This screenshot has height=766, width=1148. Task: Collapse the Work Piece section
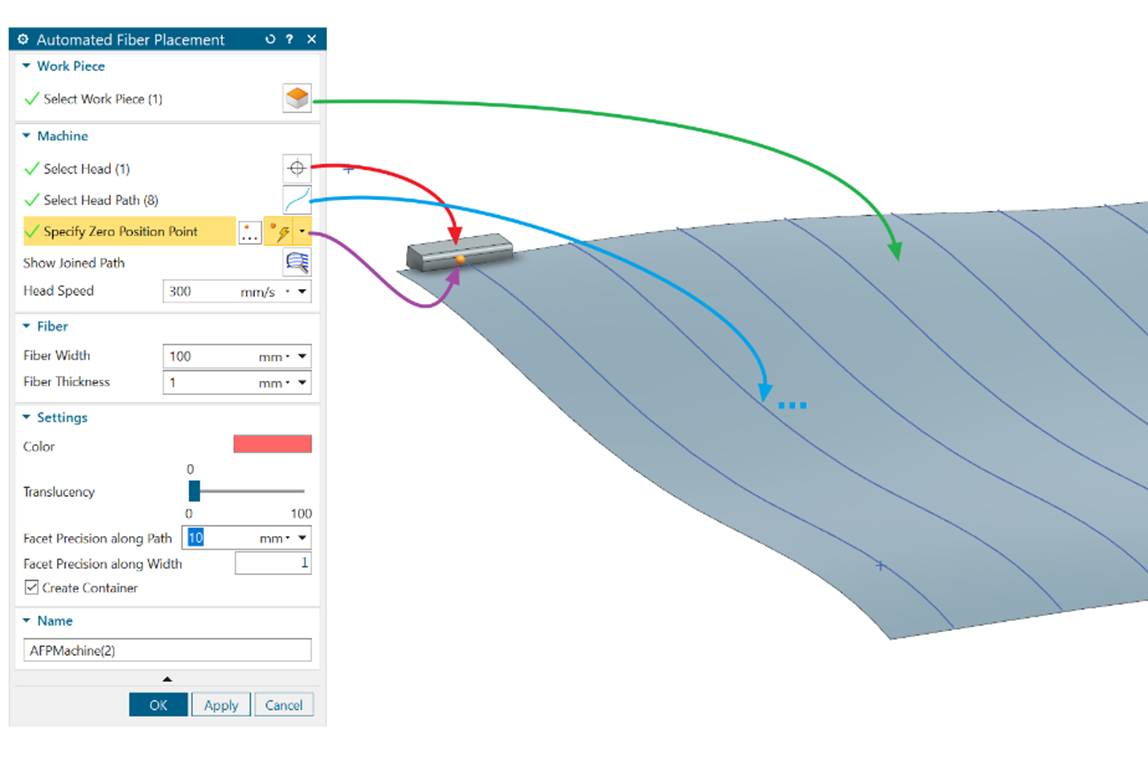coord(27,66)
